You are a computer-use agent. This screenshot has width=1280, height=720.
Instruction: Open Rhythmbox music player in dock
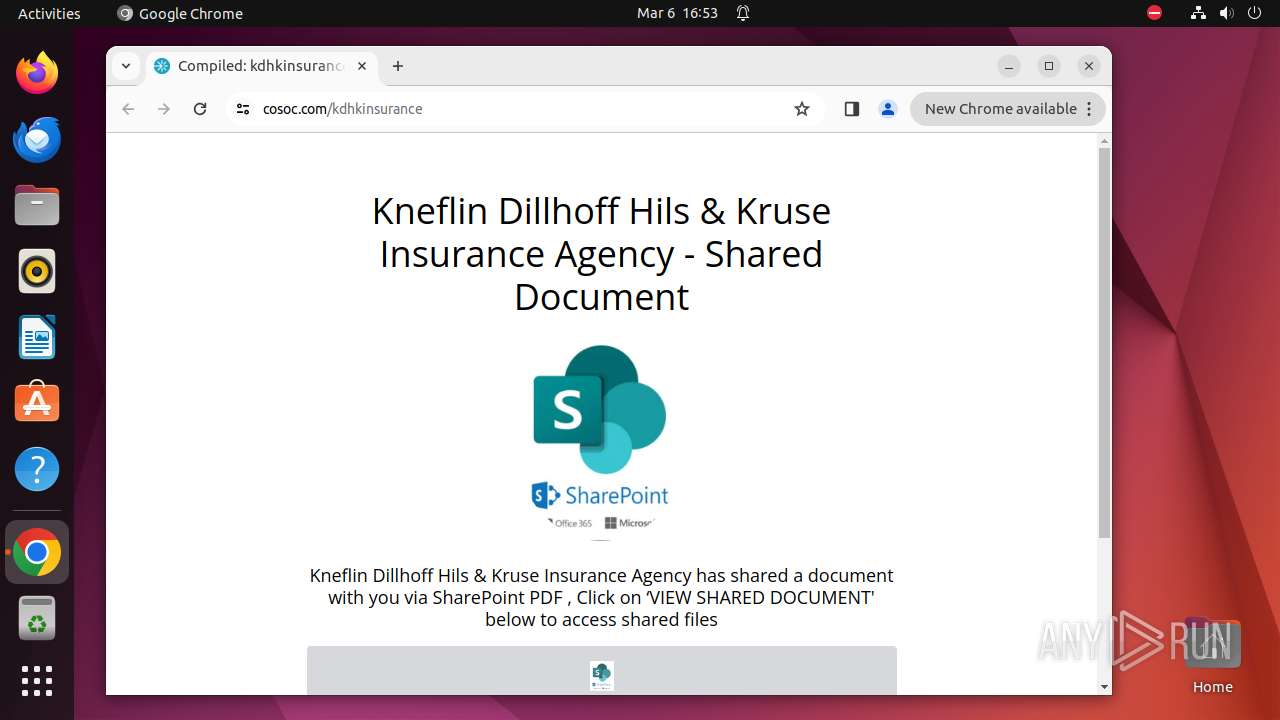[37, 271]
